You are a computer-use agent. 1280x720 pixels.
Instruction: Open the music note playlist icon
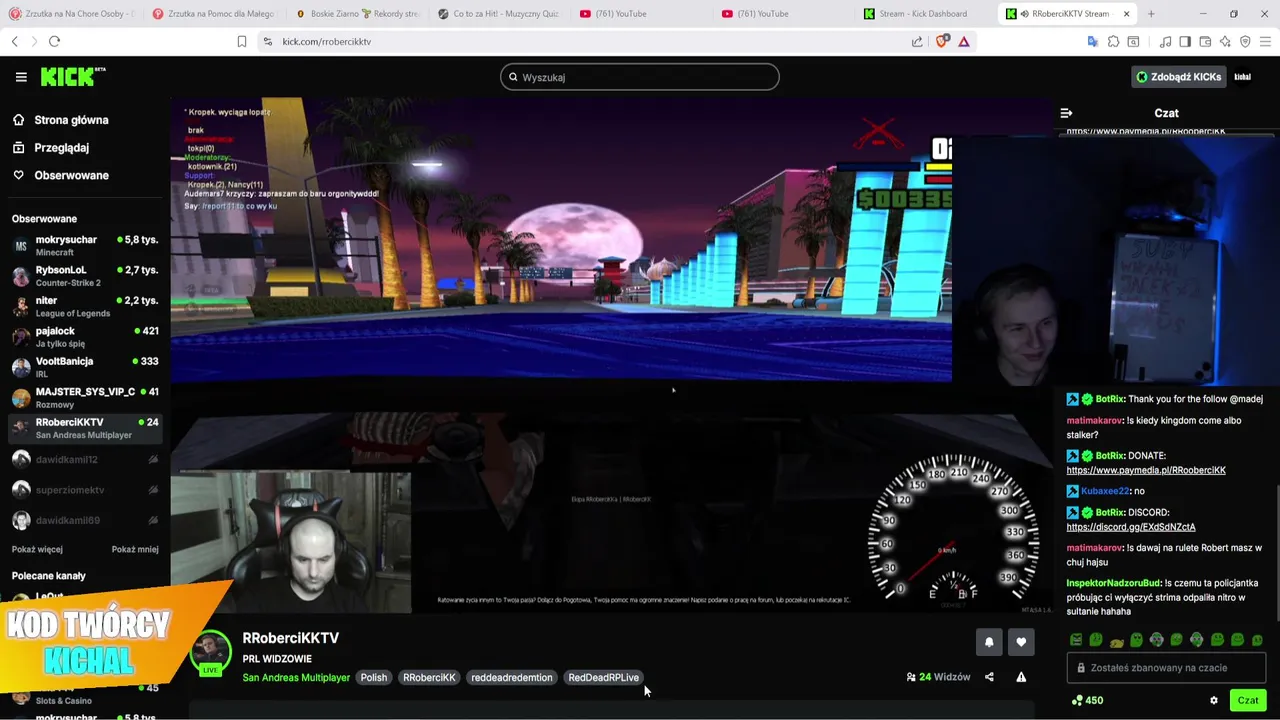[x=1166, y=41]
